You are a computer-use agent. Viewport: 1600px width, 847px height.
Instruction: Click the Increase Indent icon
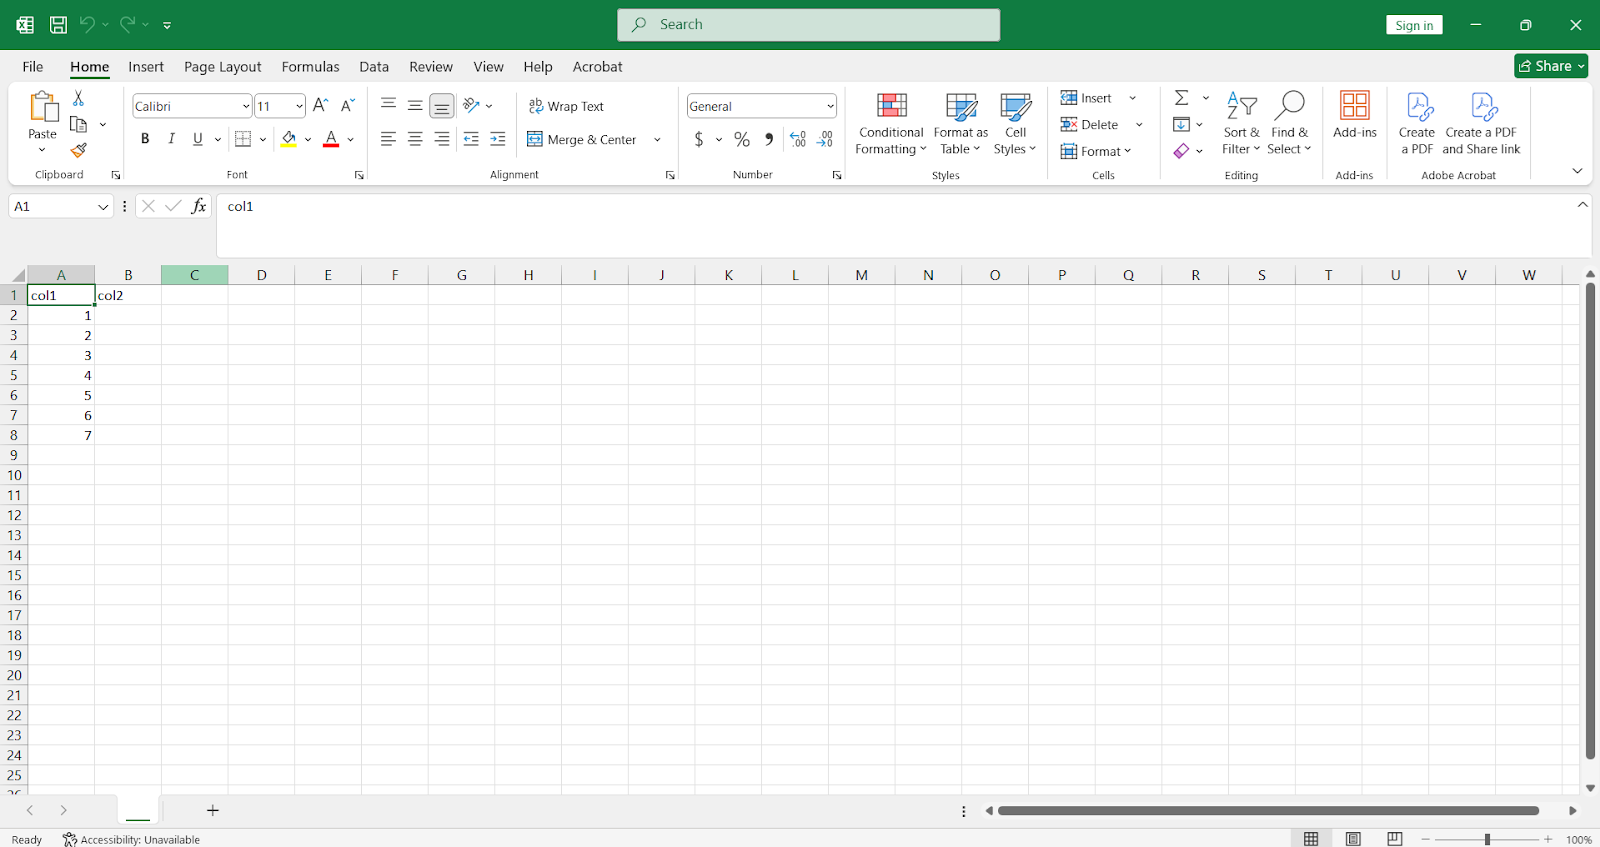pos(497,139)
